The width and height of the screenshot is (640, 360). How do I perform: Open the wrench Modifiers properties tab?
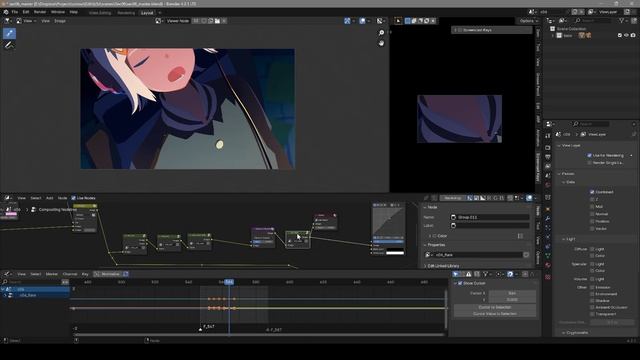(x=548, y=218)
